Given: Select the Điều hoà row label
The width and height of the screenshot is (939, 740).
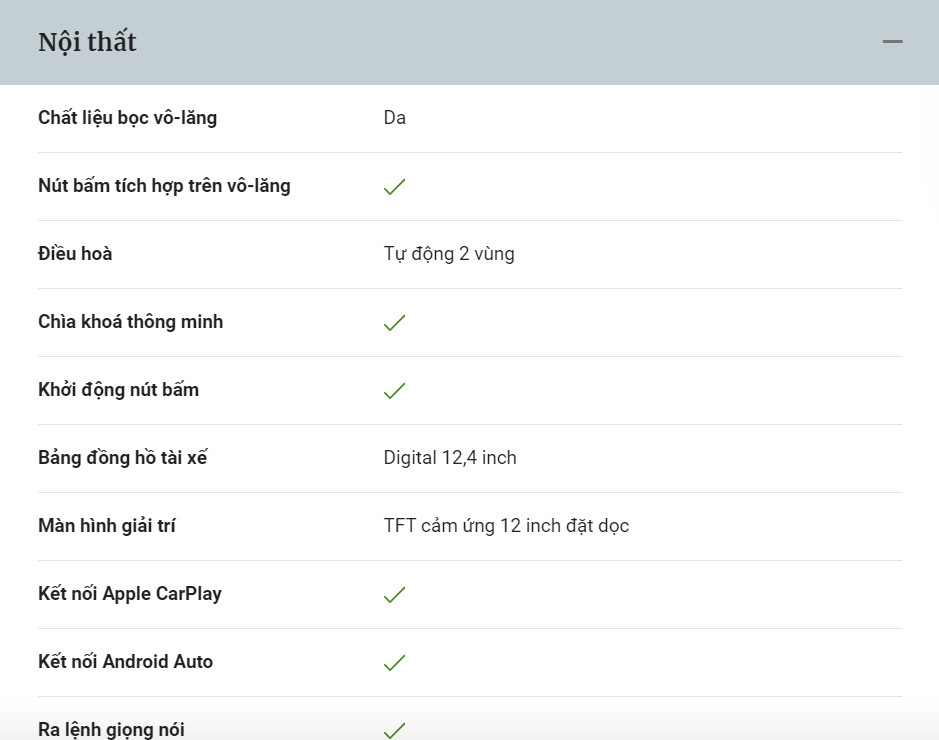Looking at the screenshot, I should [75, 254].
